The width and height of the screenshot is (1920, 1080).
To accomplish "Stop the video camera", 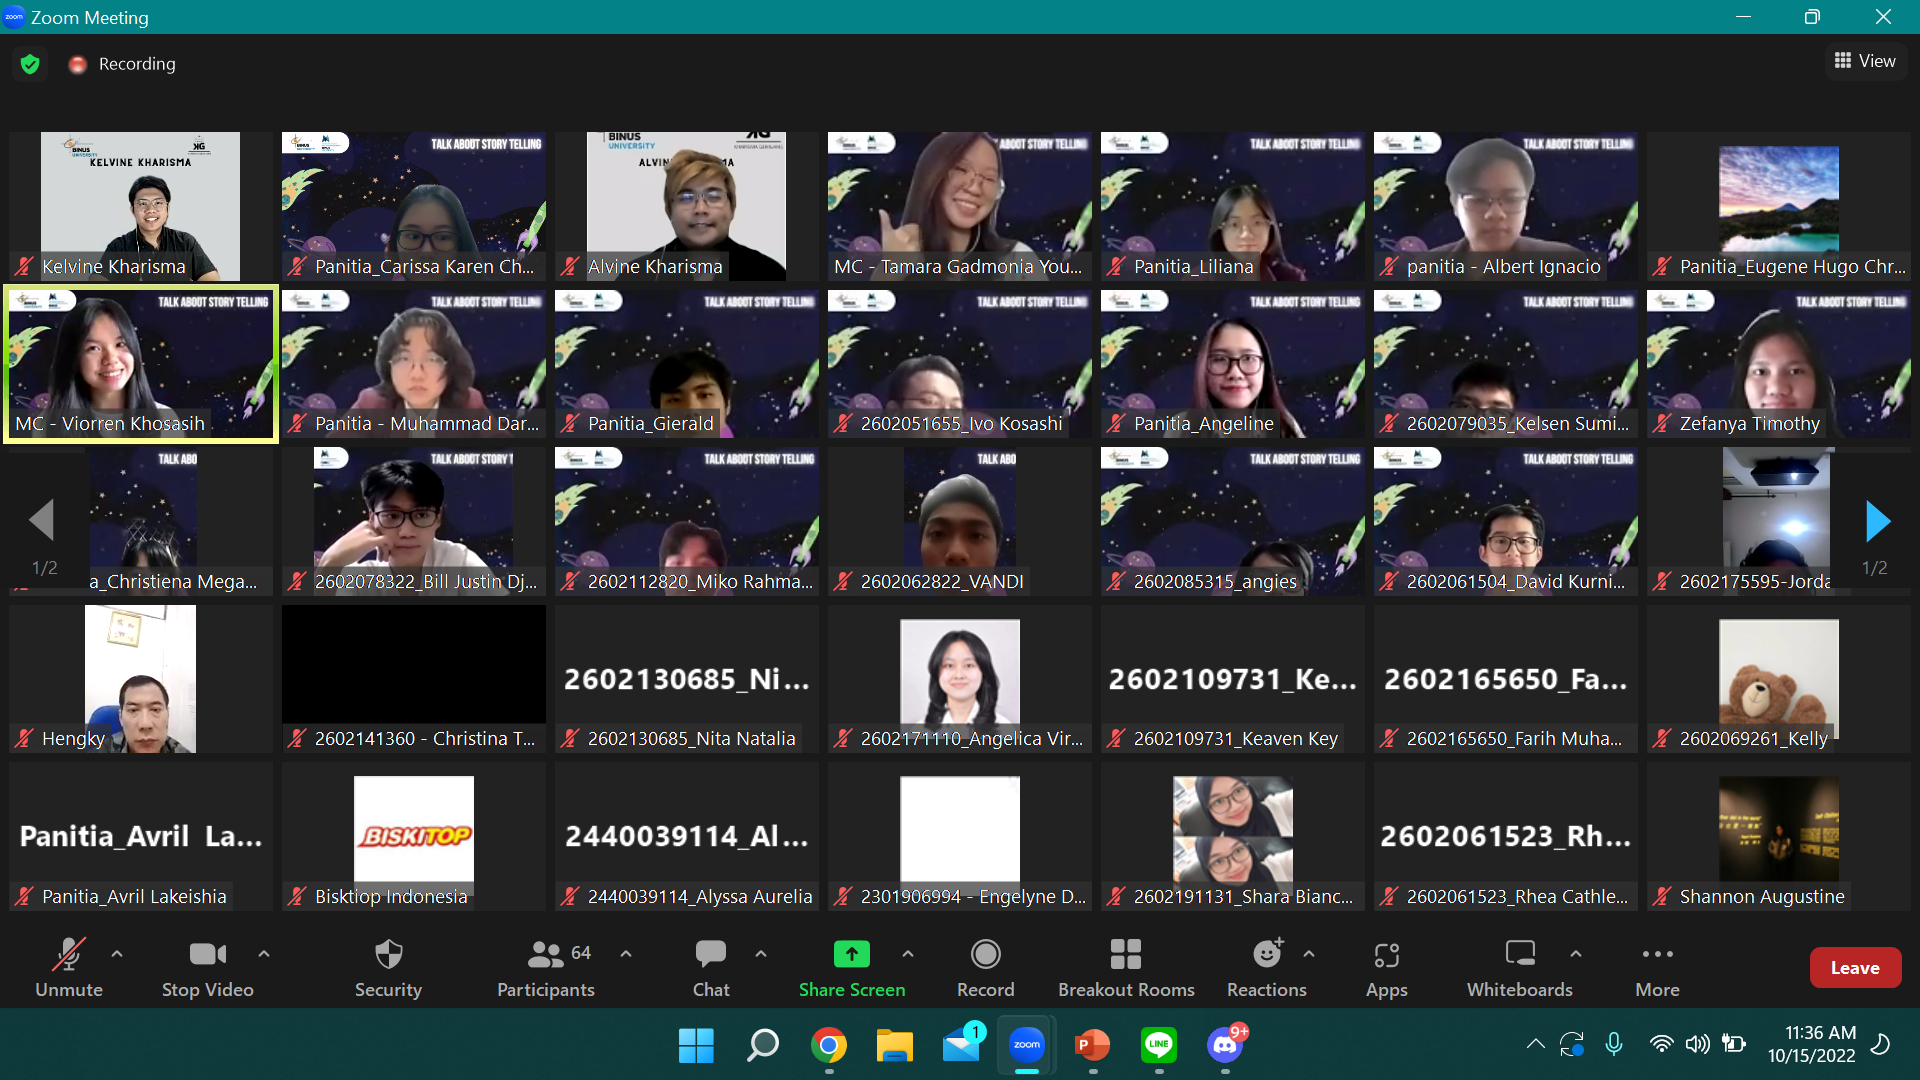I will [x=208, y=967].
